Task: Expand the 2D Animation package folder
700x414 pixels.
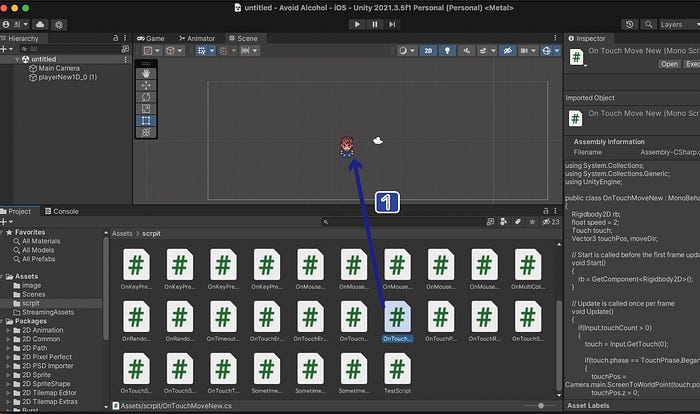Action: tap(8, 330)
